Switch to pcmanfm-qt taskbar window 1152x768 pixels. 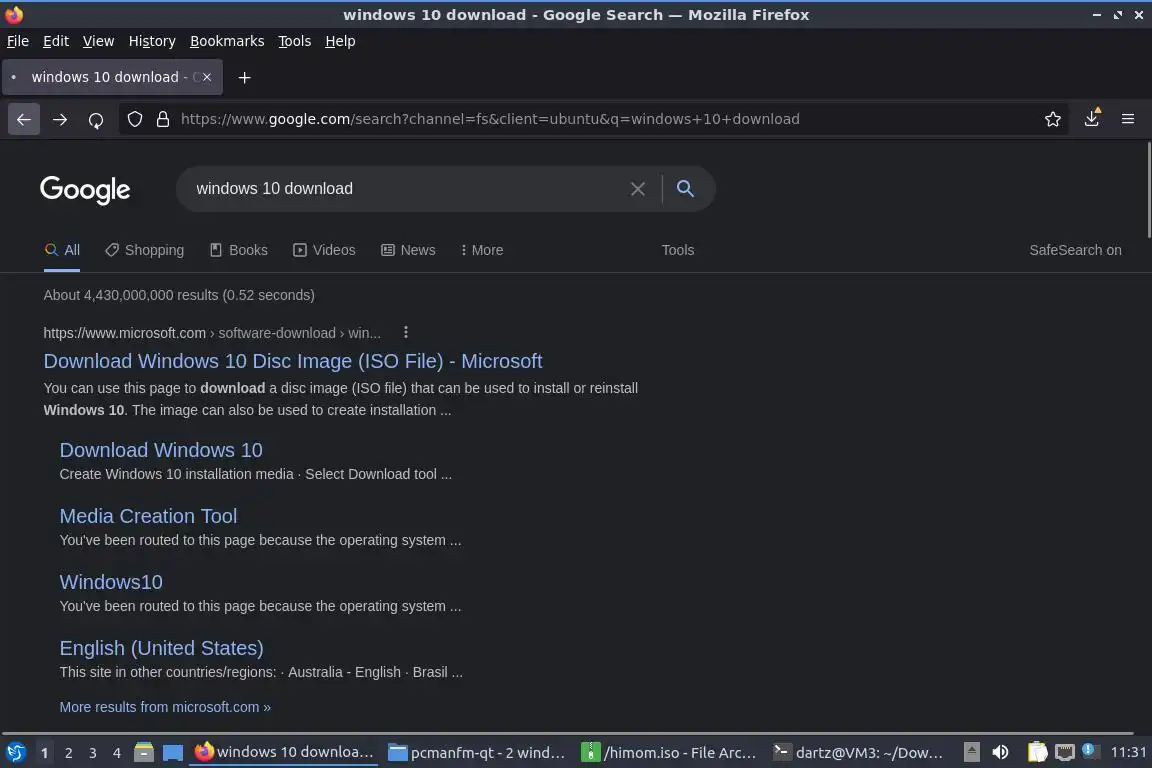[477, 753]
